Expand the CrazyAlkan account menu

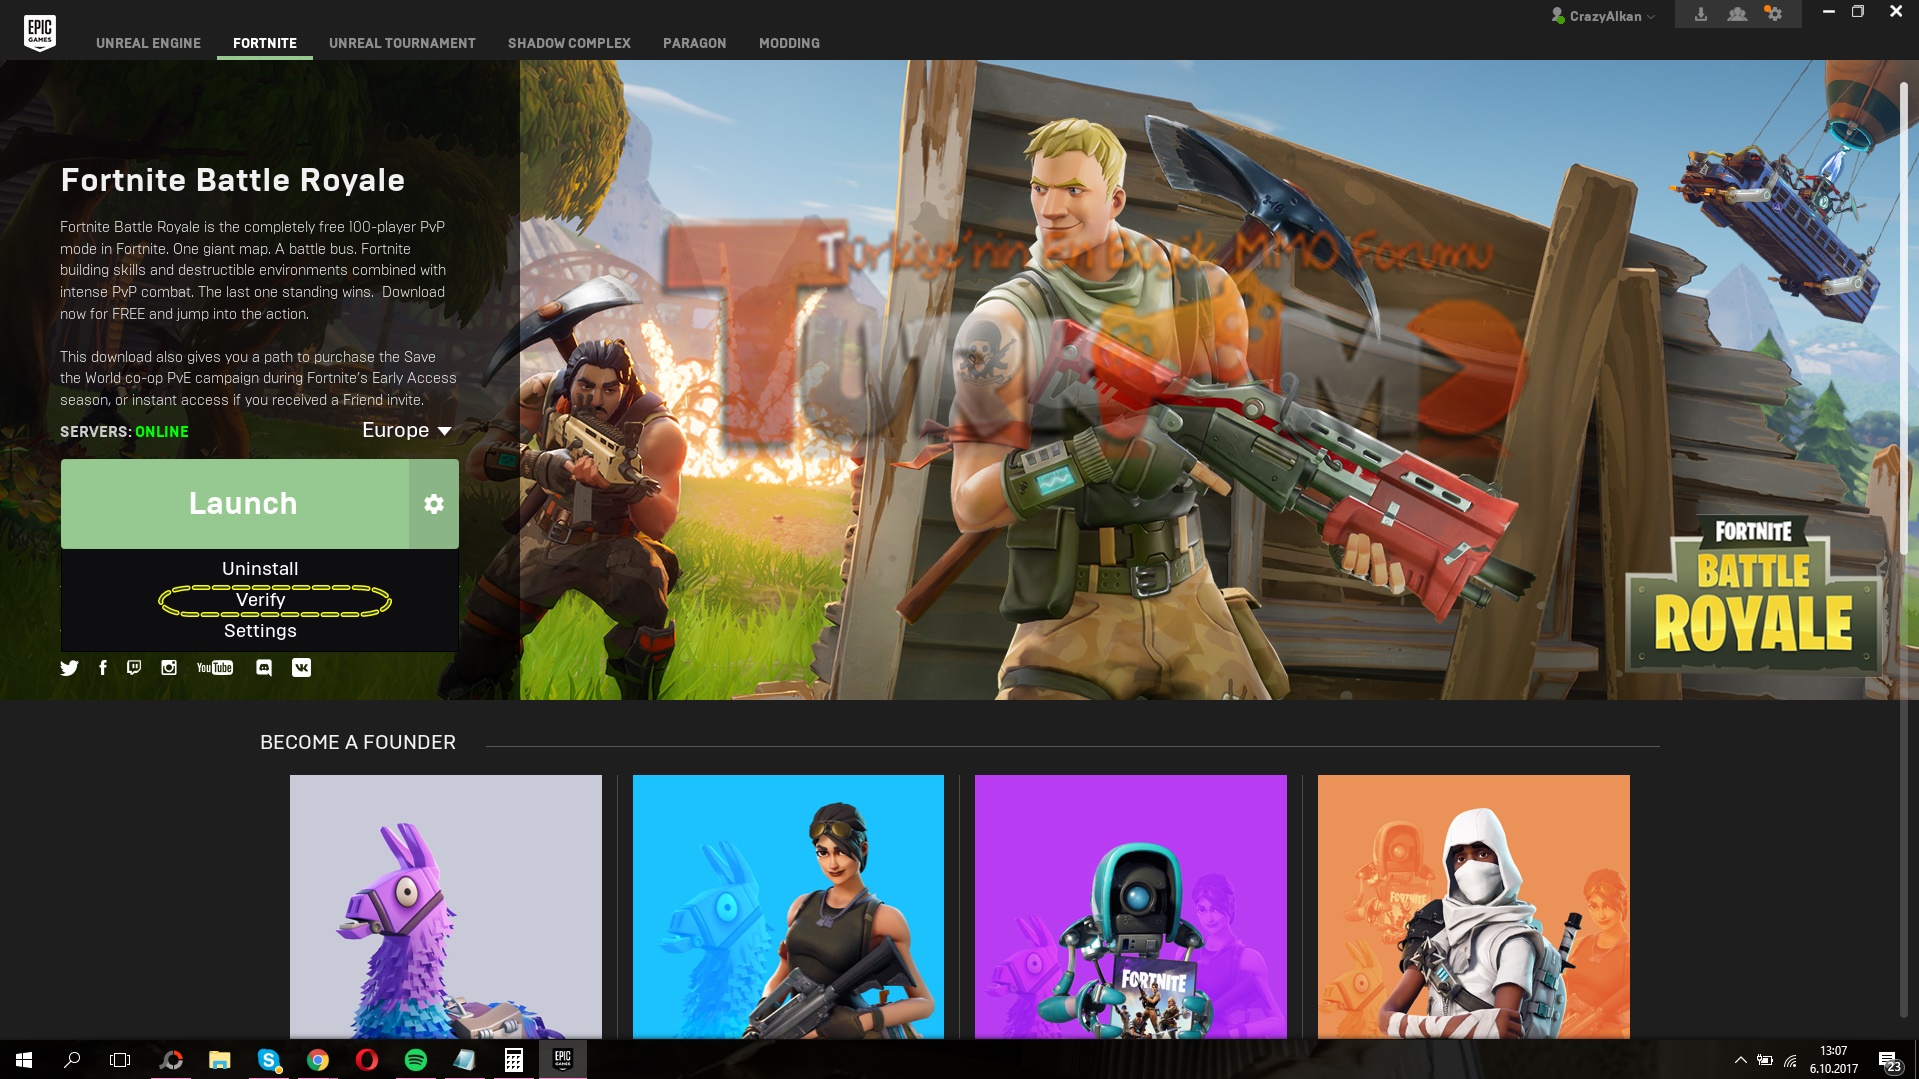pyautogui.click(x=1604, y=16)
